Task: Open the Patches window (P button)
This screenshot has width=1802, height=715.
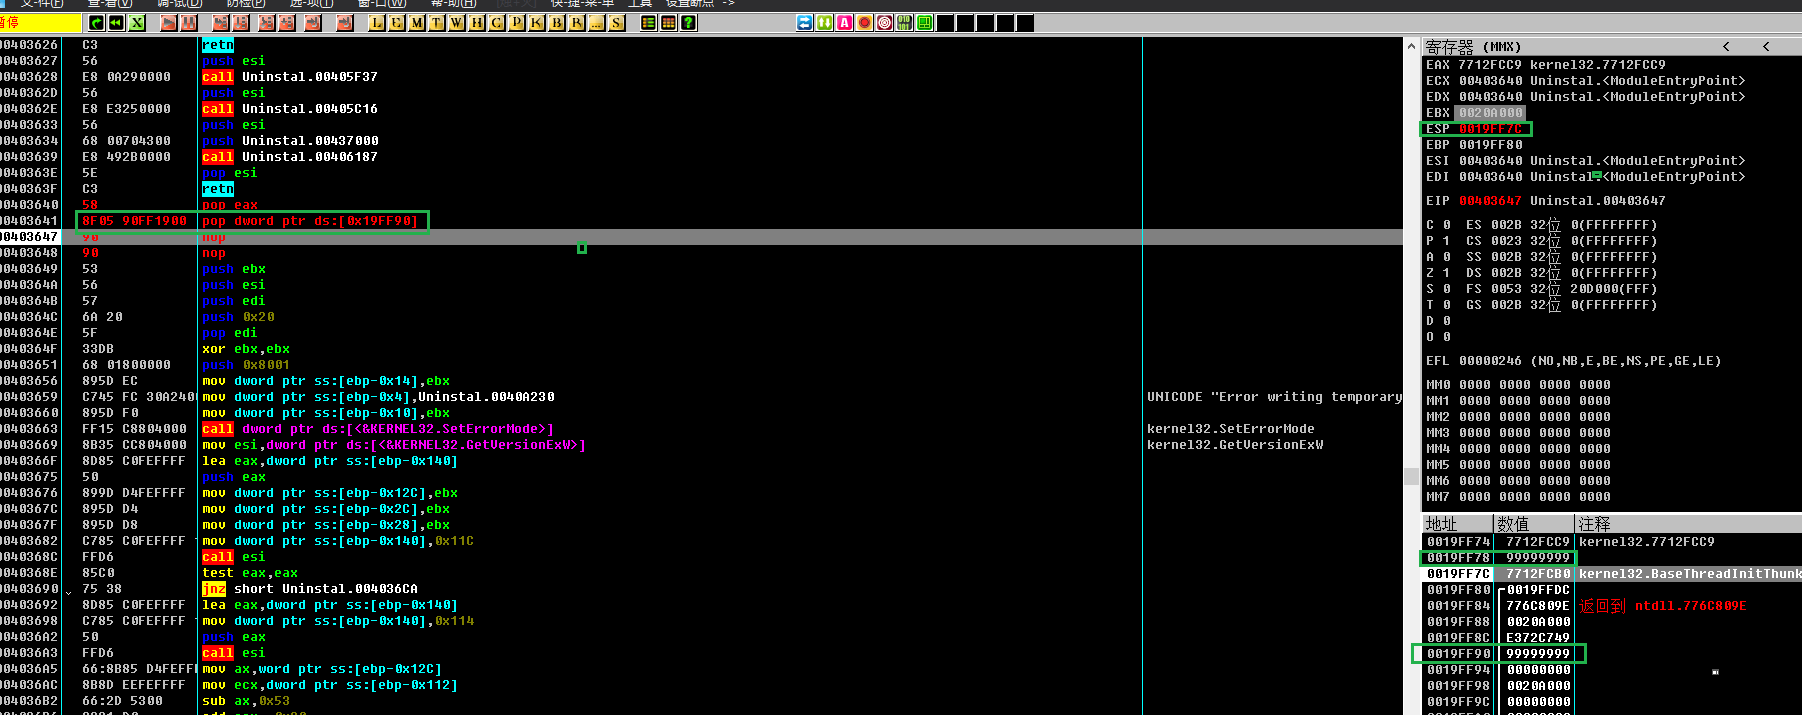Action: [516, 23]
